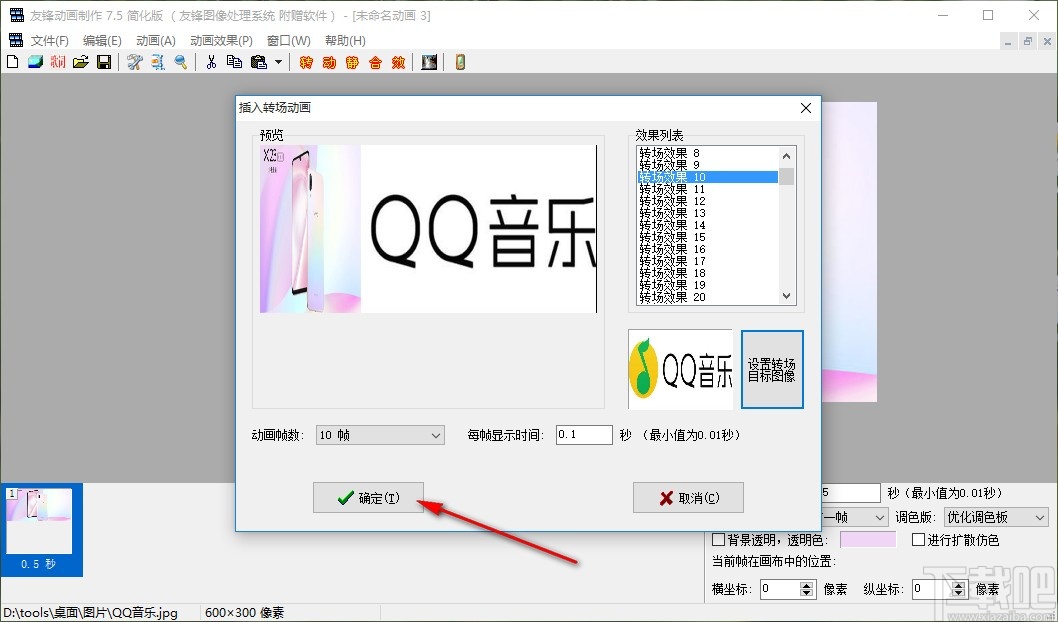The height and width of the screenshot is (622, 1058).
Task: Click the blue 3D block toolbar icon
Action: click(35, 62)
